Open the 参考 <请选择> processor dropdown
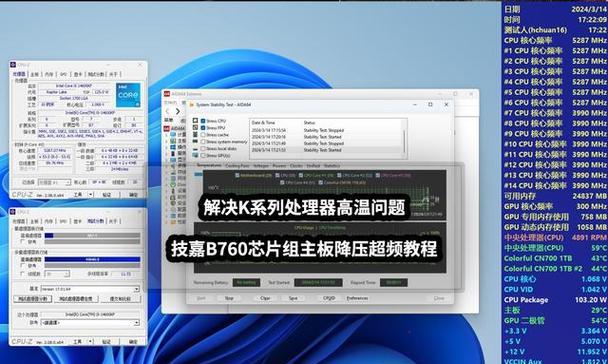 pos(90,323)
